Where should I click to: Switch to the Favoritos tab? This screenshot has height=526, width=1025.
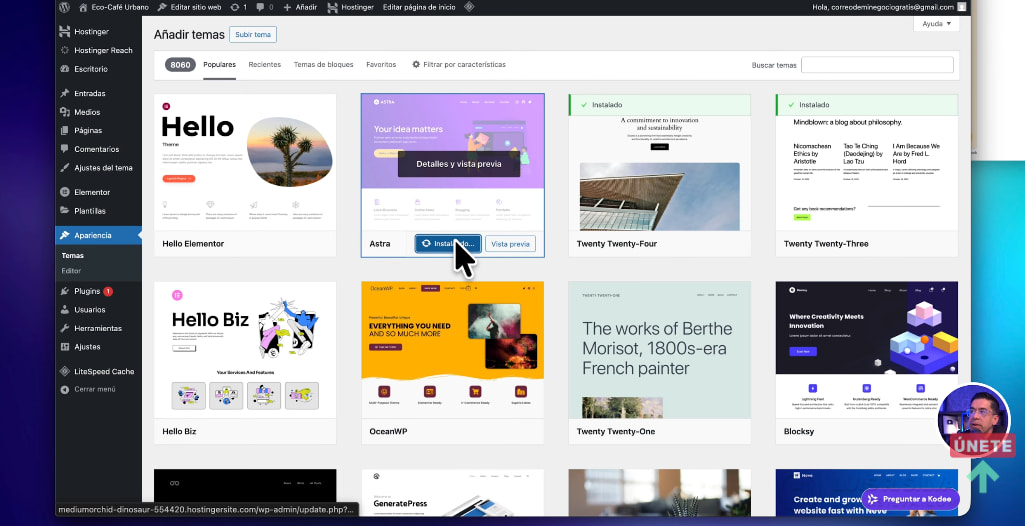(x=381, y=65)
